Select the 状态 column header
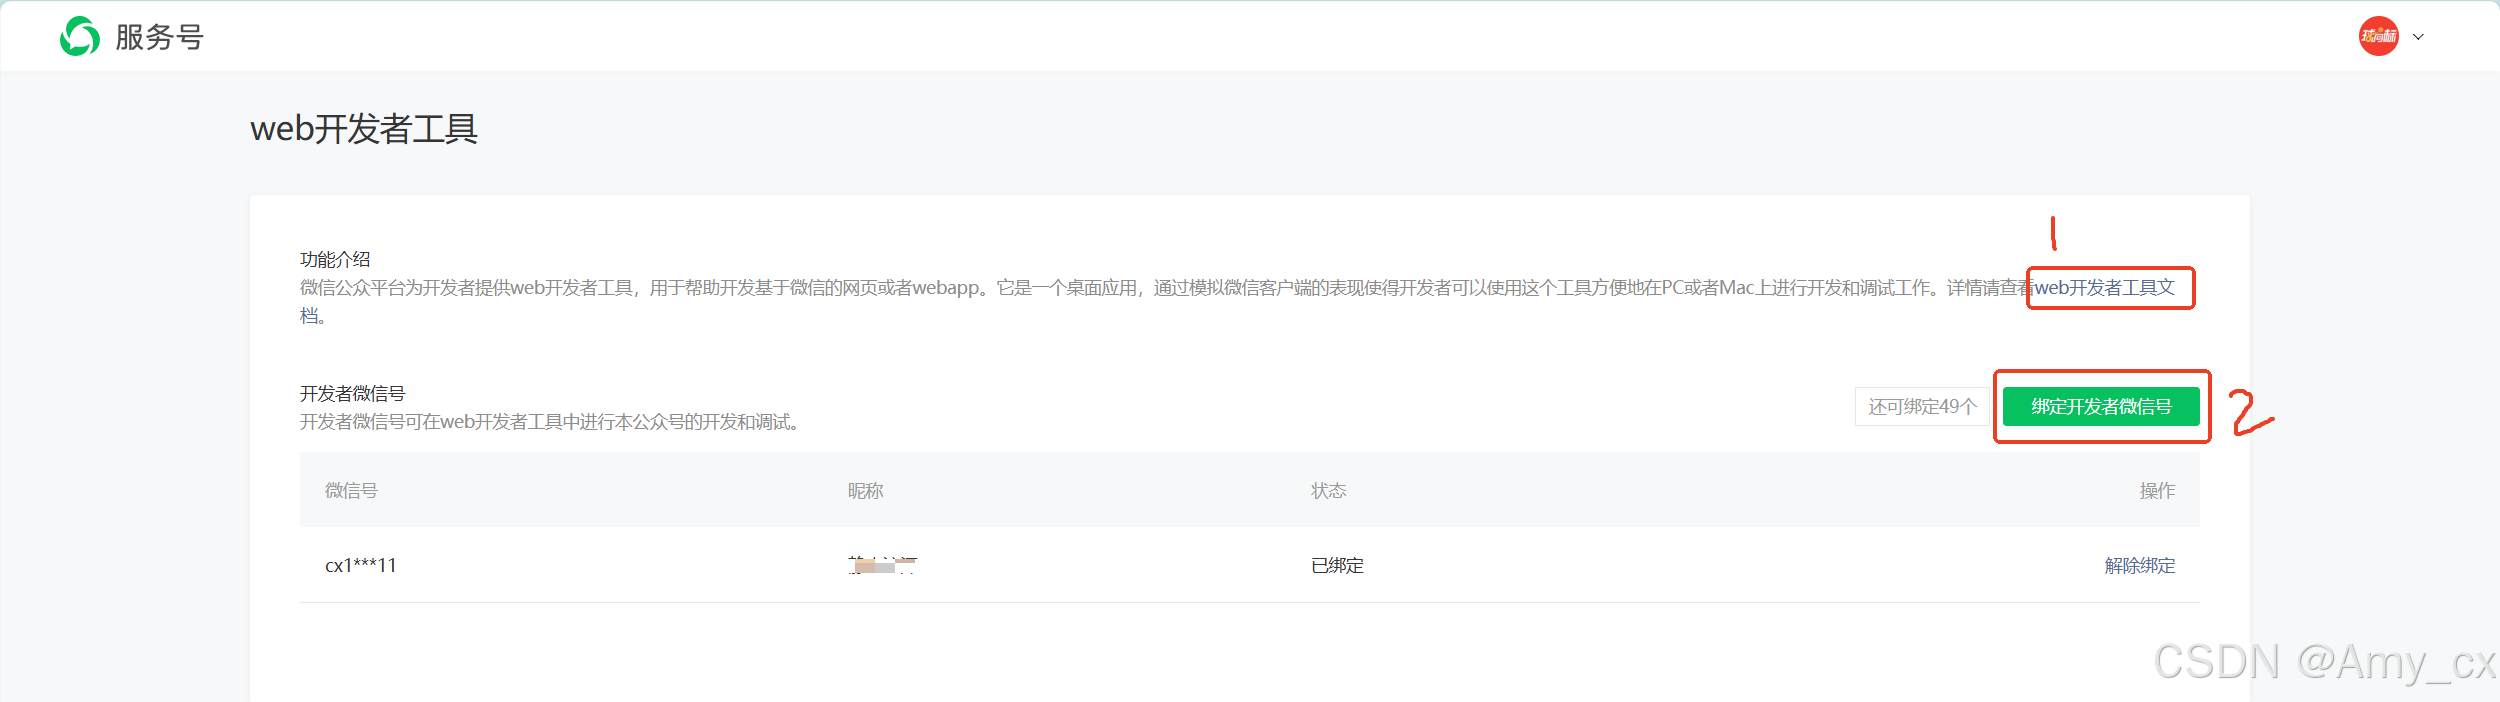Viewport: 2500px width, 702px height. [x=1329, y=491]
